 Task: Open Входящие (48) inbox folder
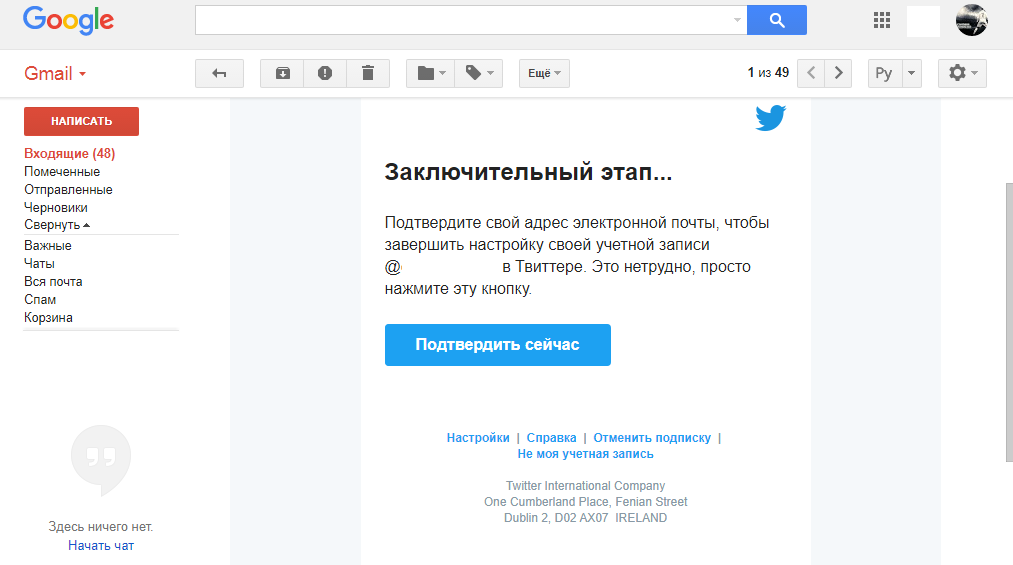click(69, 154)
